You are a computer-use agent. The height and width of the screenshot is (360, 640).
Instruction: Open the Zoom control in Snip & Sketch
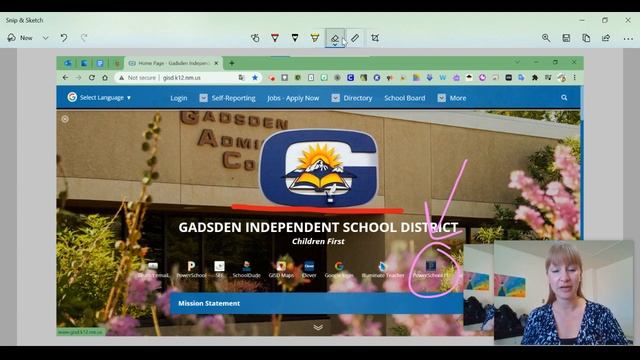pos(546,38)
